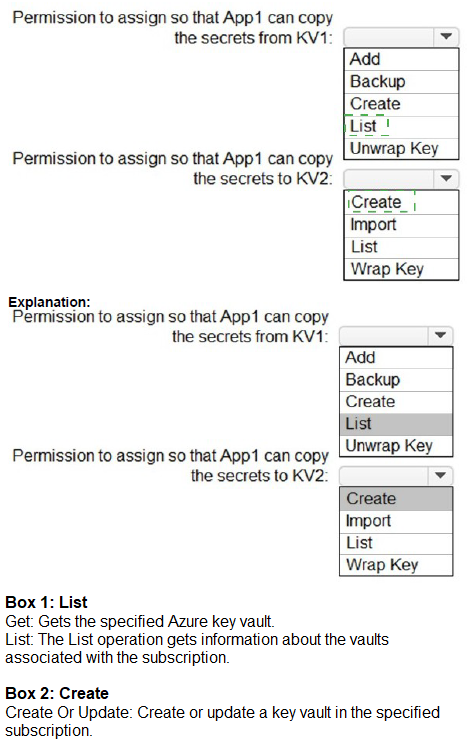Select Add in the top KV1 list

(402, 59)
